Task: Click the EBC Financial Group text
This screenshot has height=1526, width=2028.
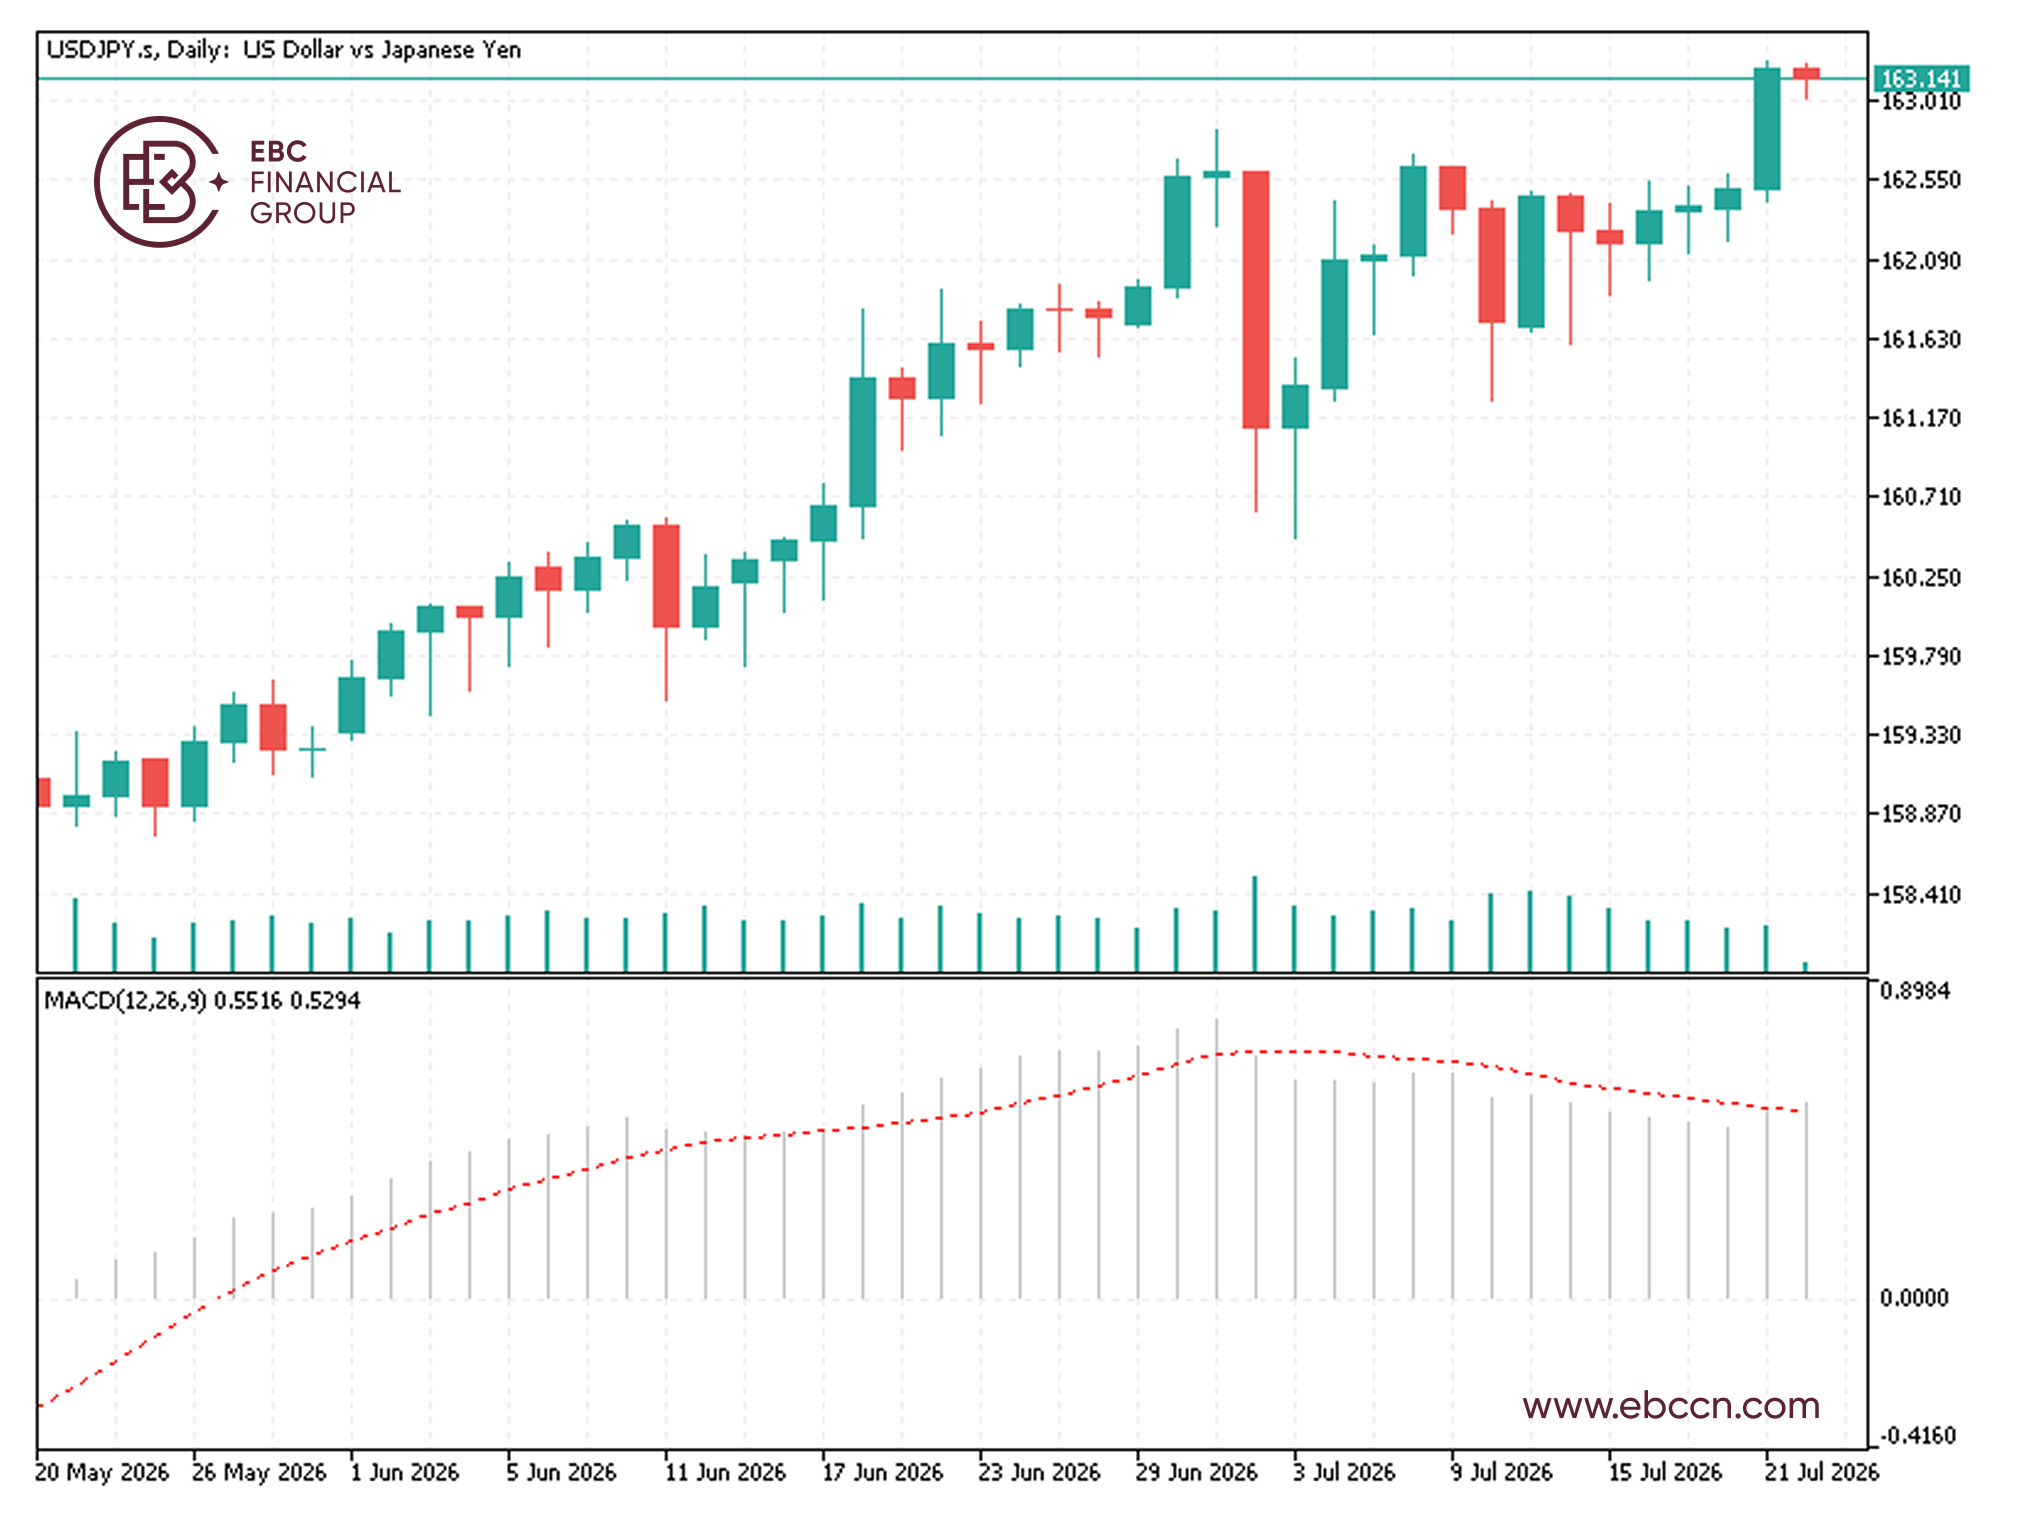Action: point(324,182)
